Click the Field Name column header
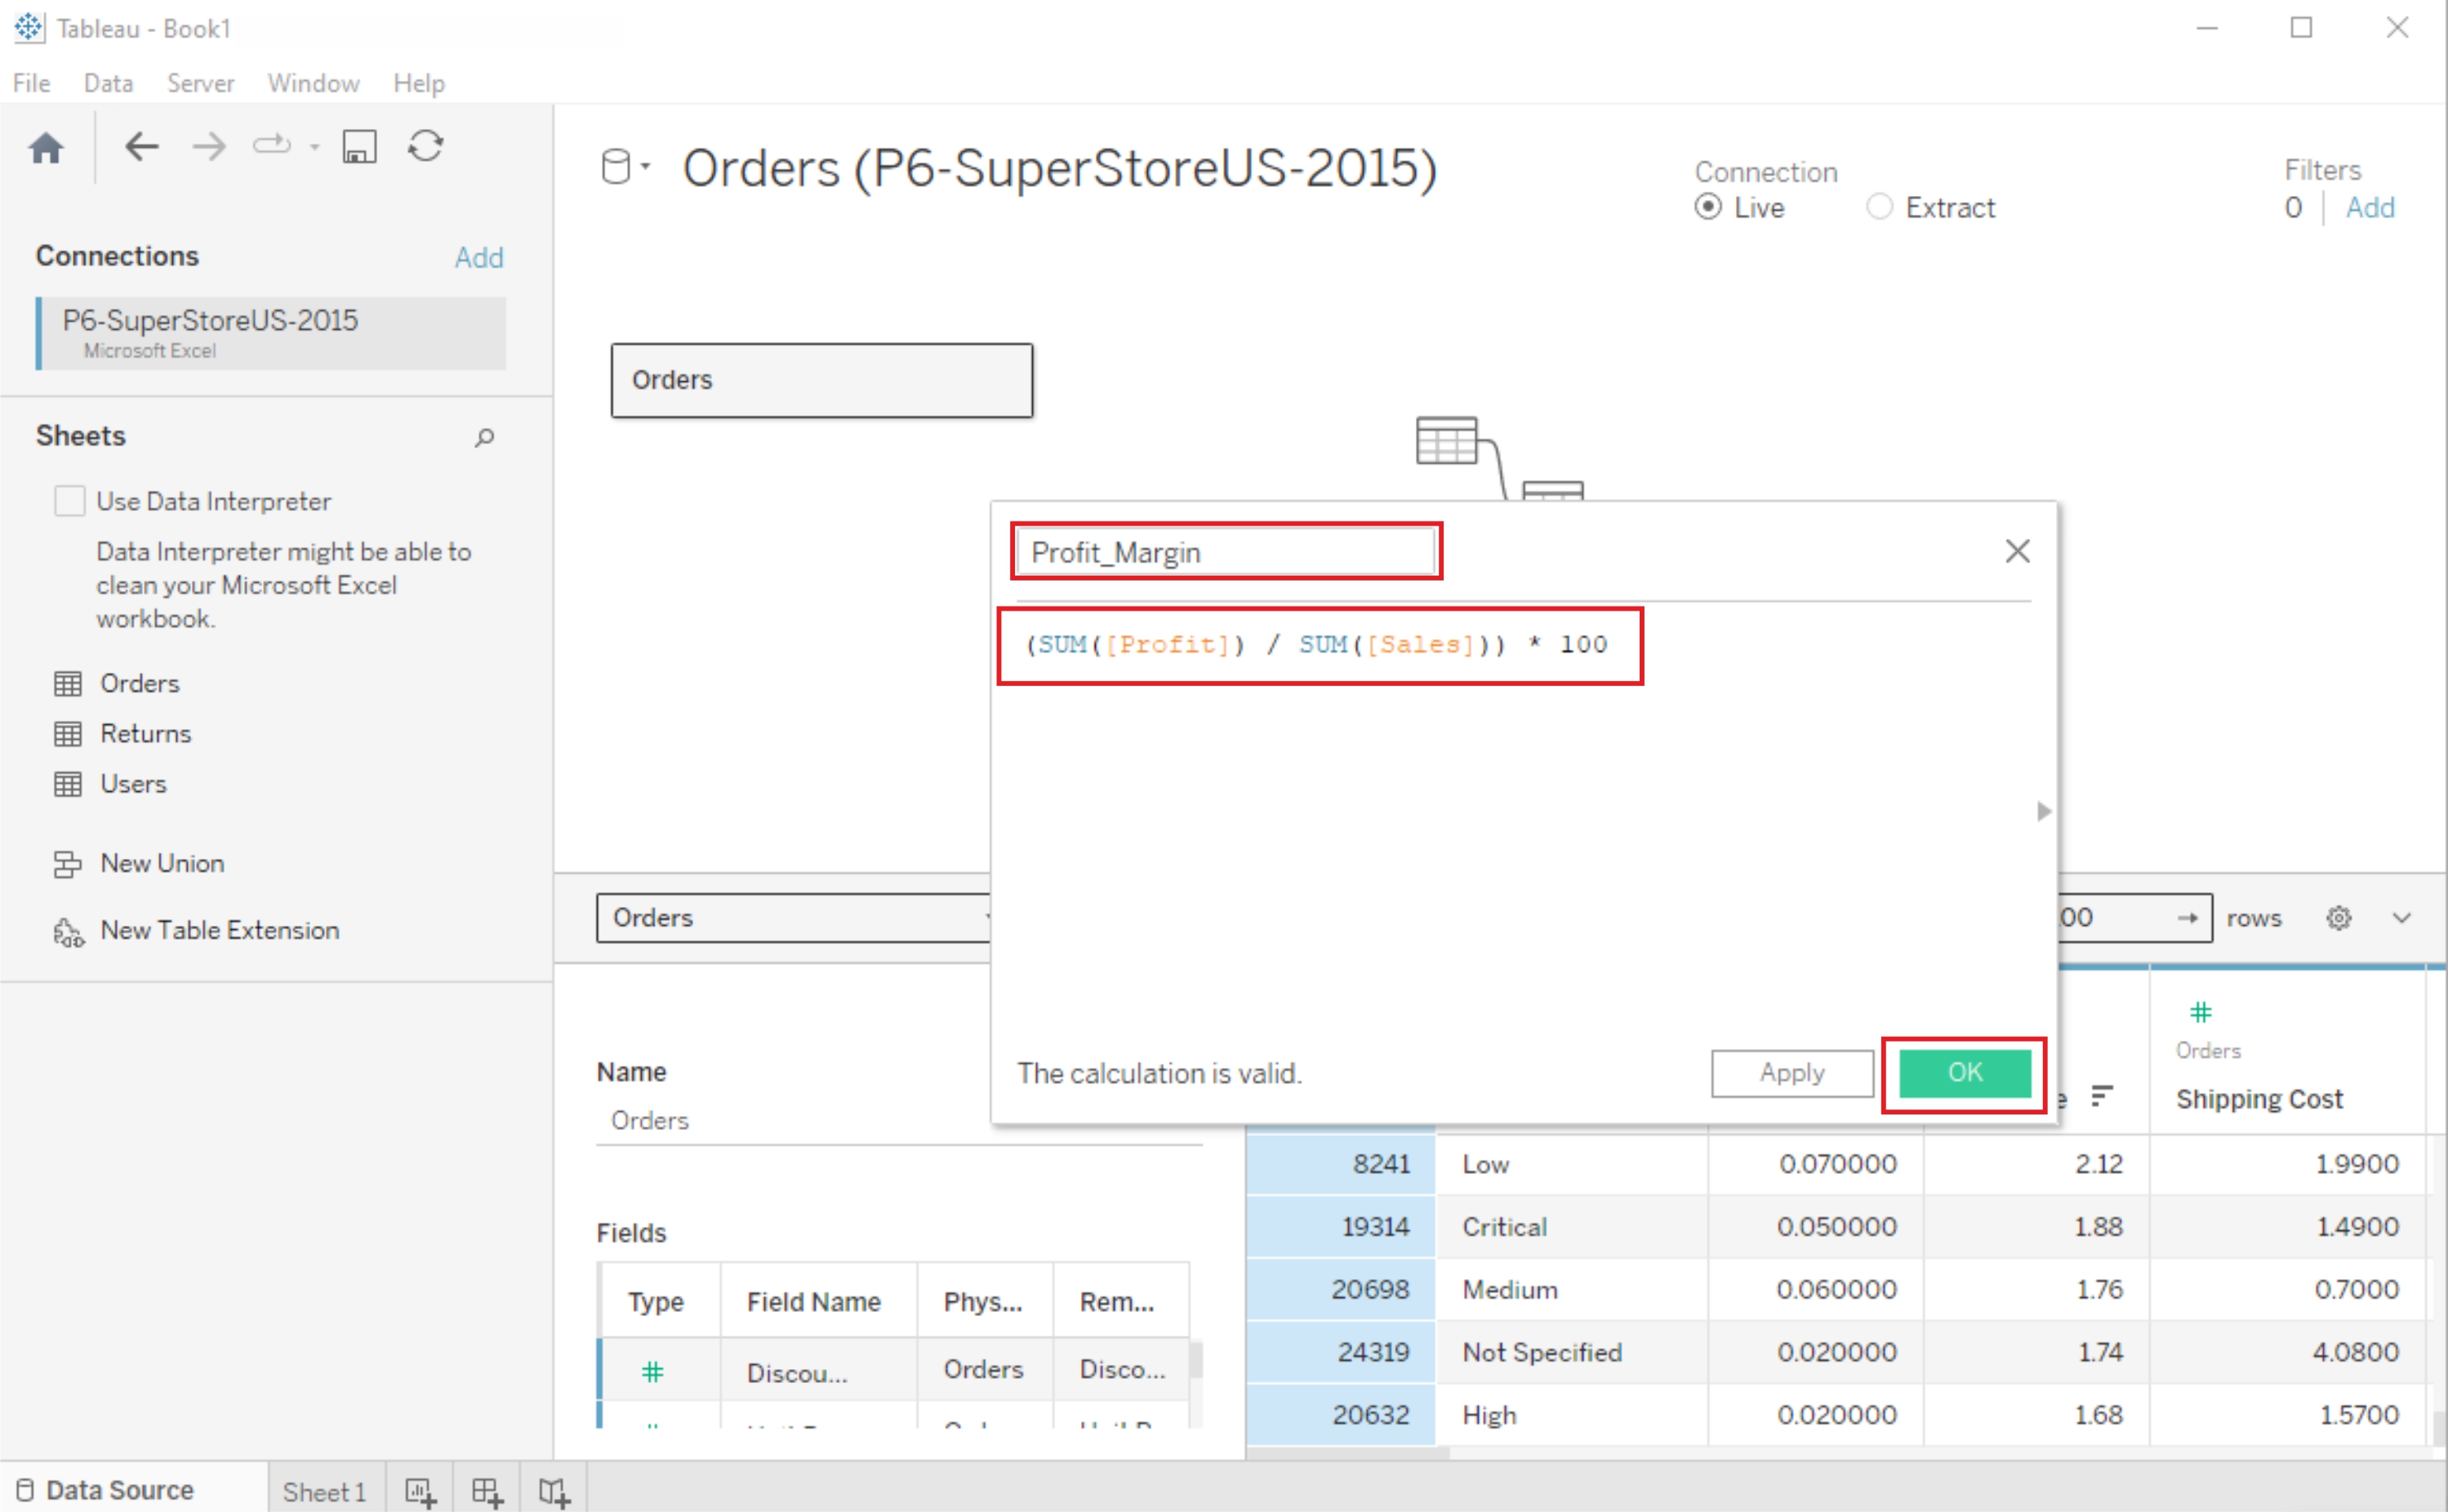The height and width of the screenshot is (1512, 2448). (x=813, y=1301)
